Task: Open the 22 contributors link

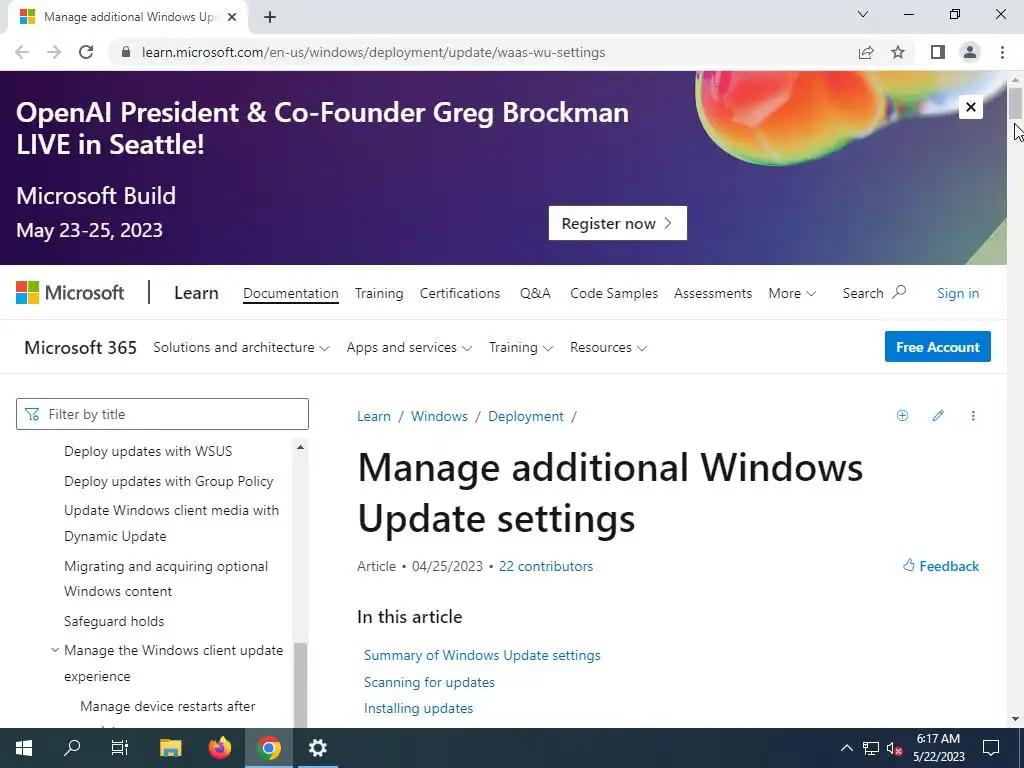Action: tap(545, 566)
